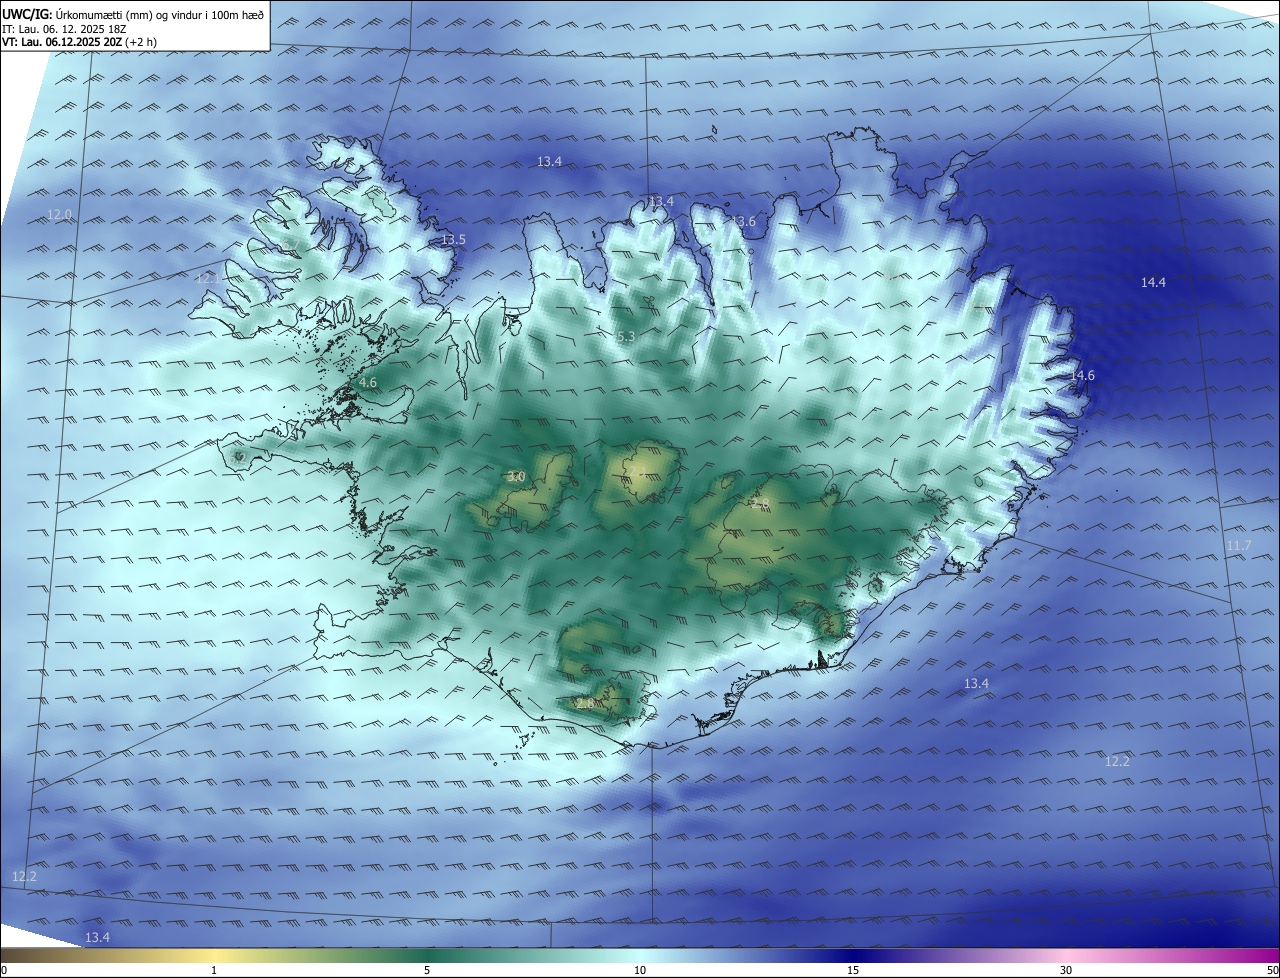Image resolution: width=1280 pixels, height=978 pixels.
Task: Click the '14.6' value label
Action: click(x=1083, y=376)
